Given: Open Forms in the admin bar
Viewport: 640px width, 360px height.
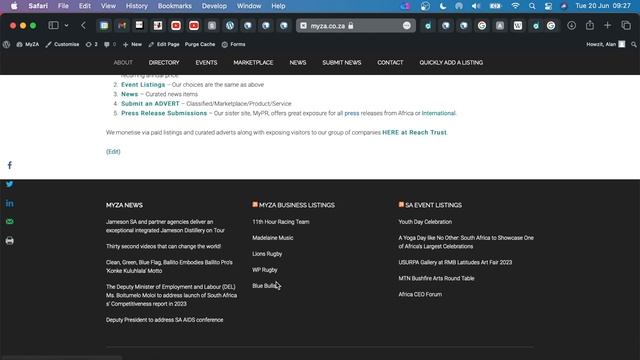Looking at the screenshot, I should [233, 44].
